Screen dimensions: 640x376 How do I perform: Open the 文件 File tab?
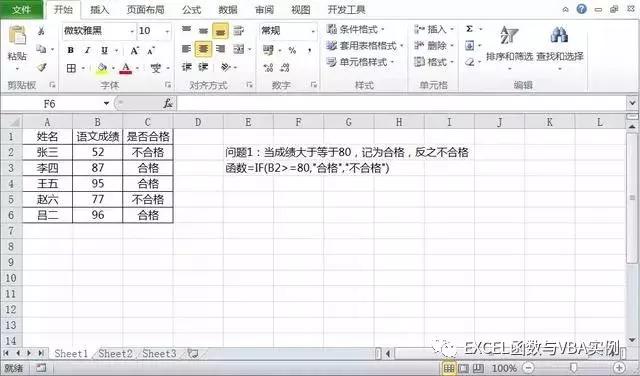(22, 9)
